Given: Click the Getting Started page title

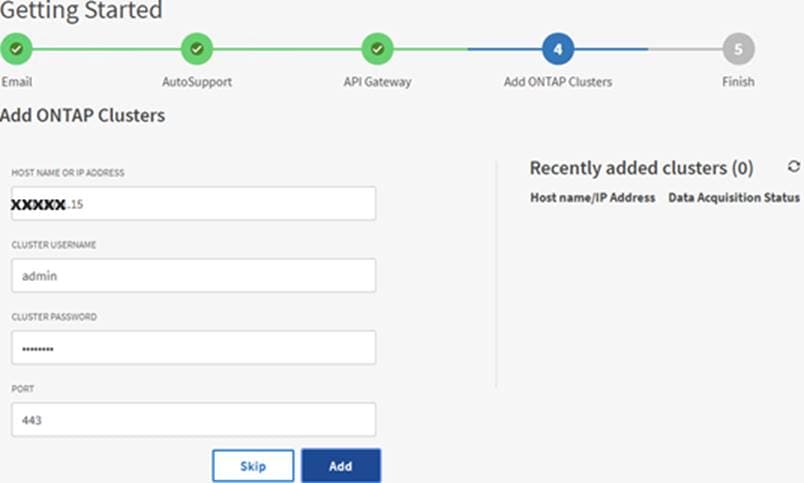Looking at the screenshot, I should [81, 10].
